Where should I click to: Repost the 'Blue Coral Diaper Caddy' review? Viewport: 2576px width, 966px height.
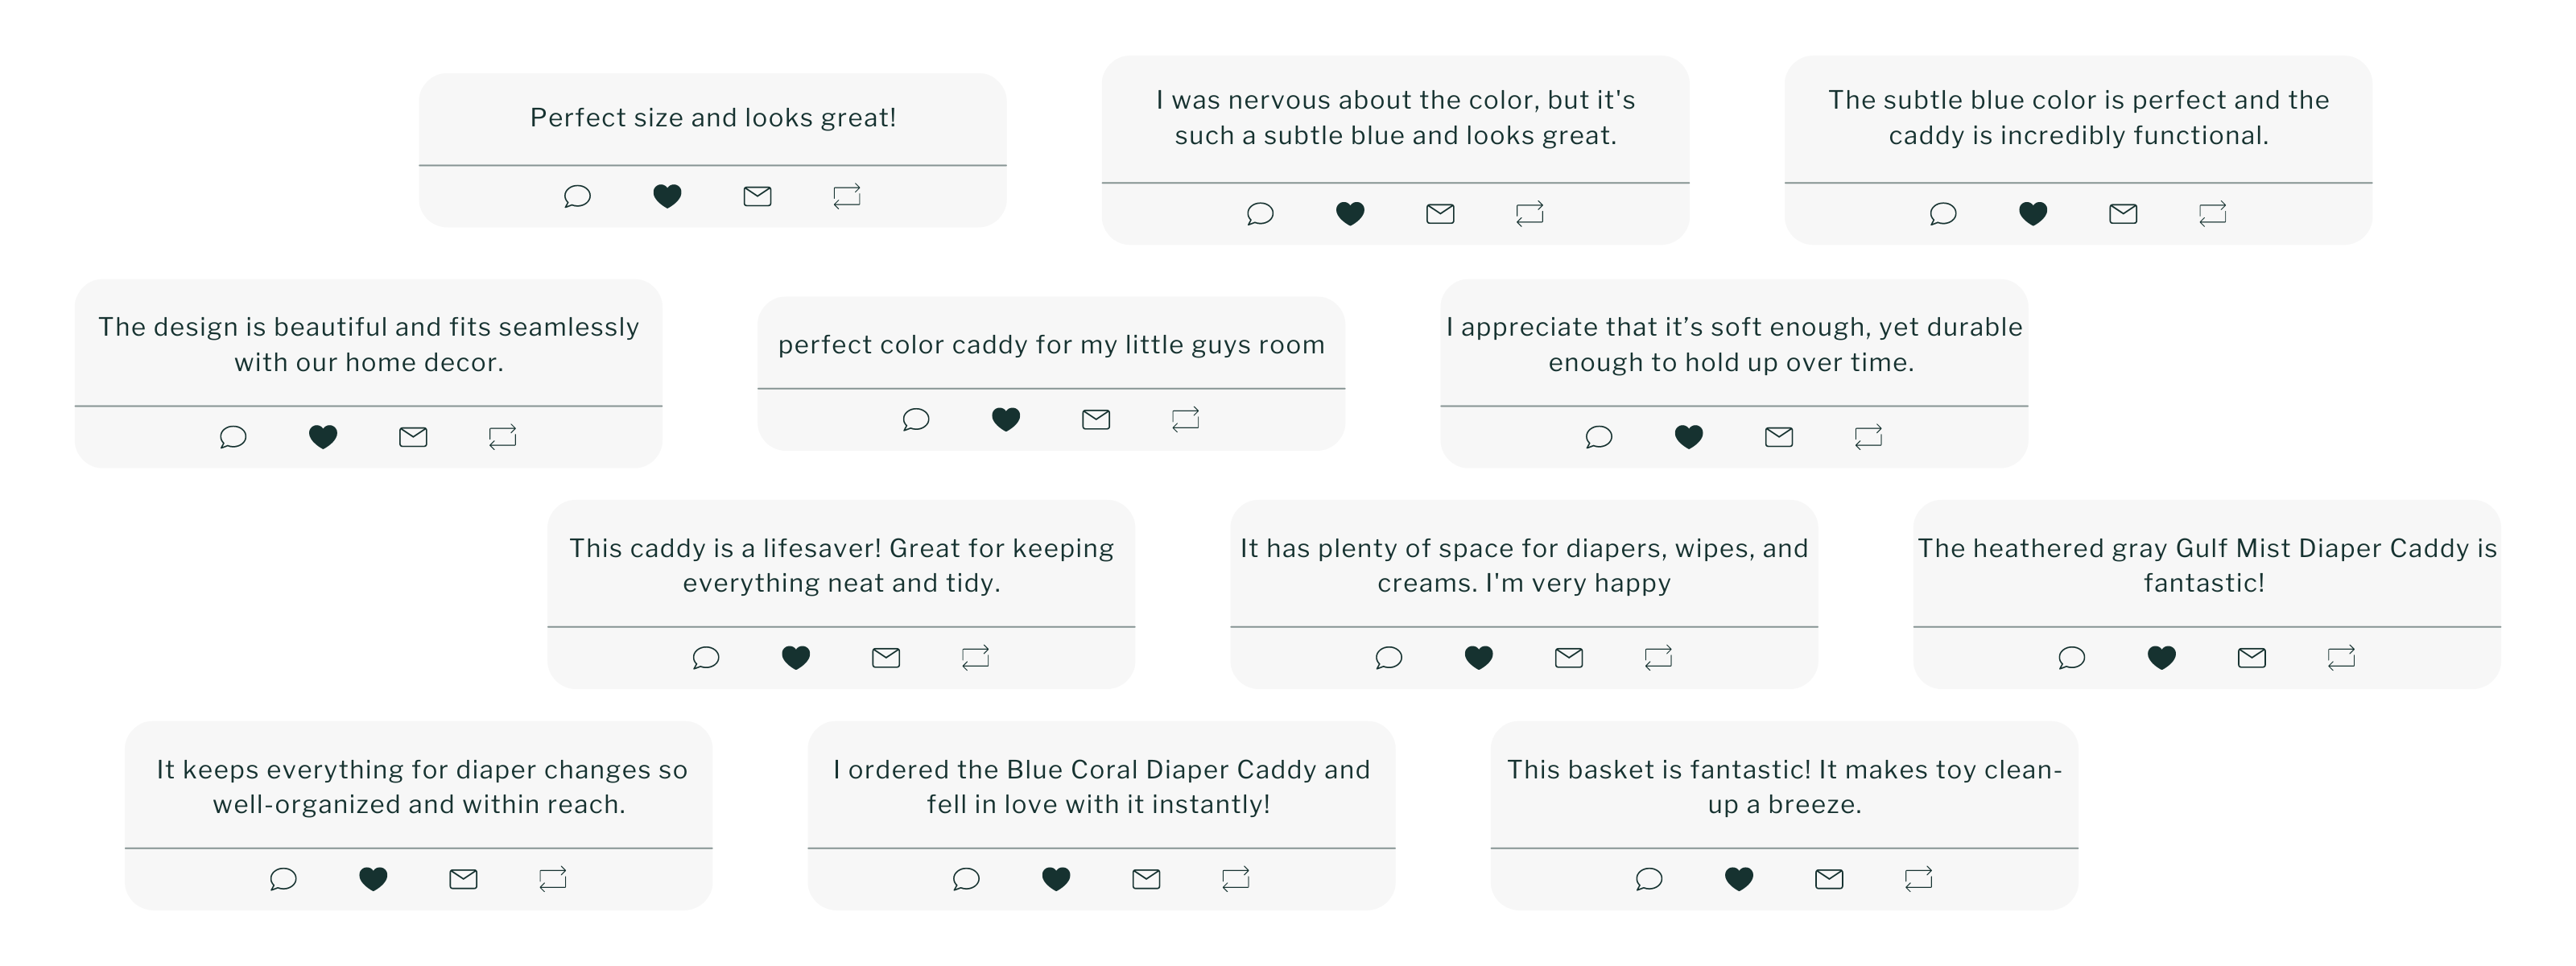1235,878
